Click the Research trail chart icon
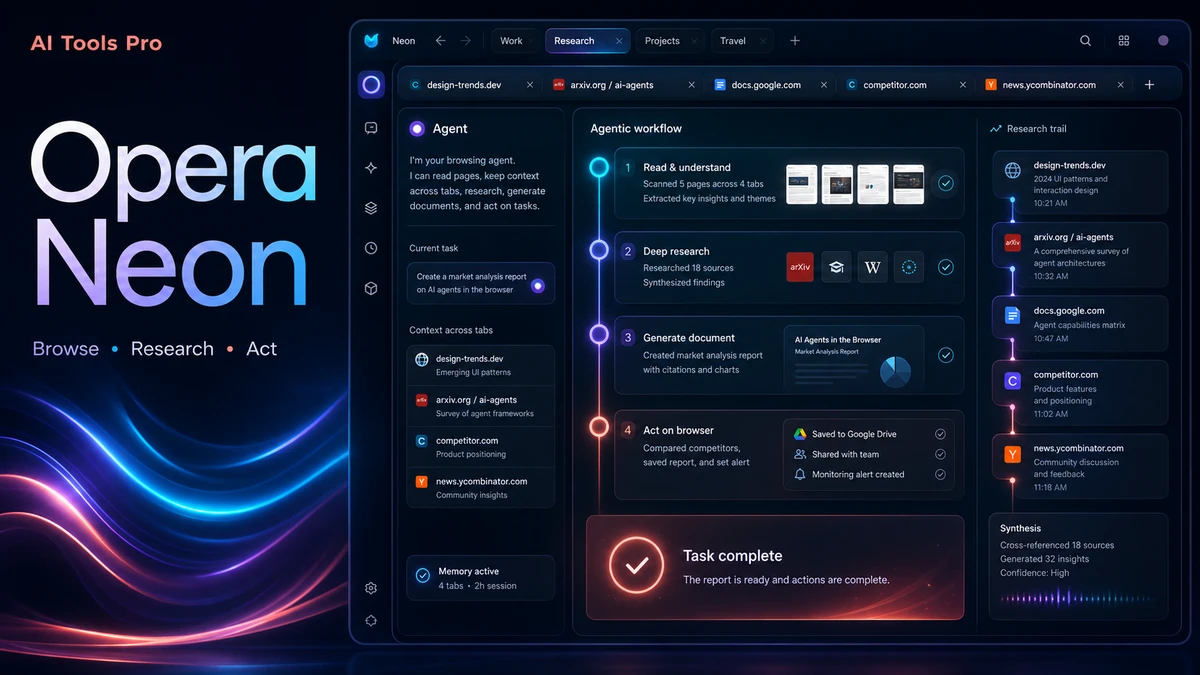The height and width of the screenshot is (675, 1200). (x=996, y=129)
